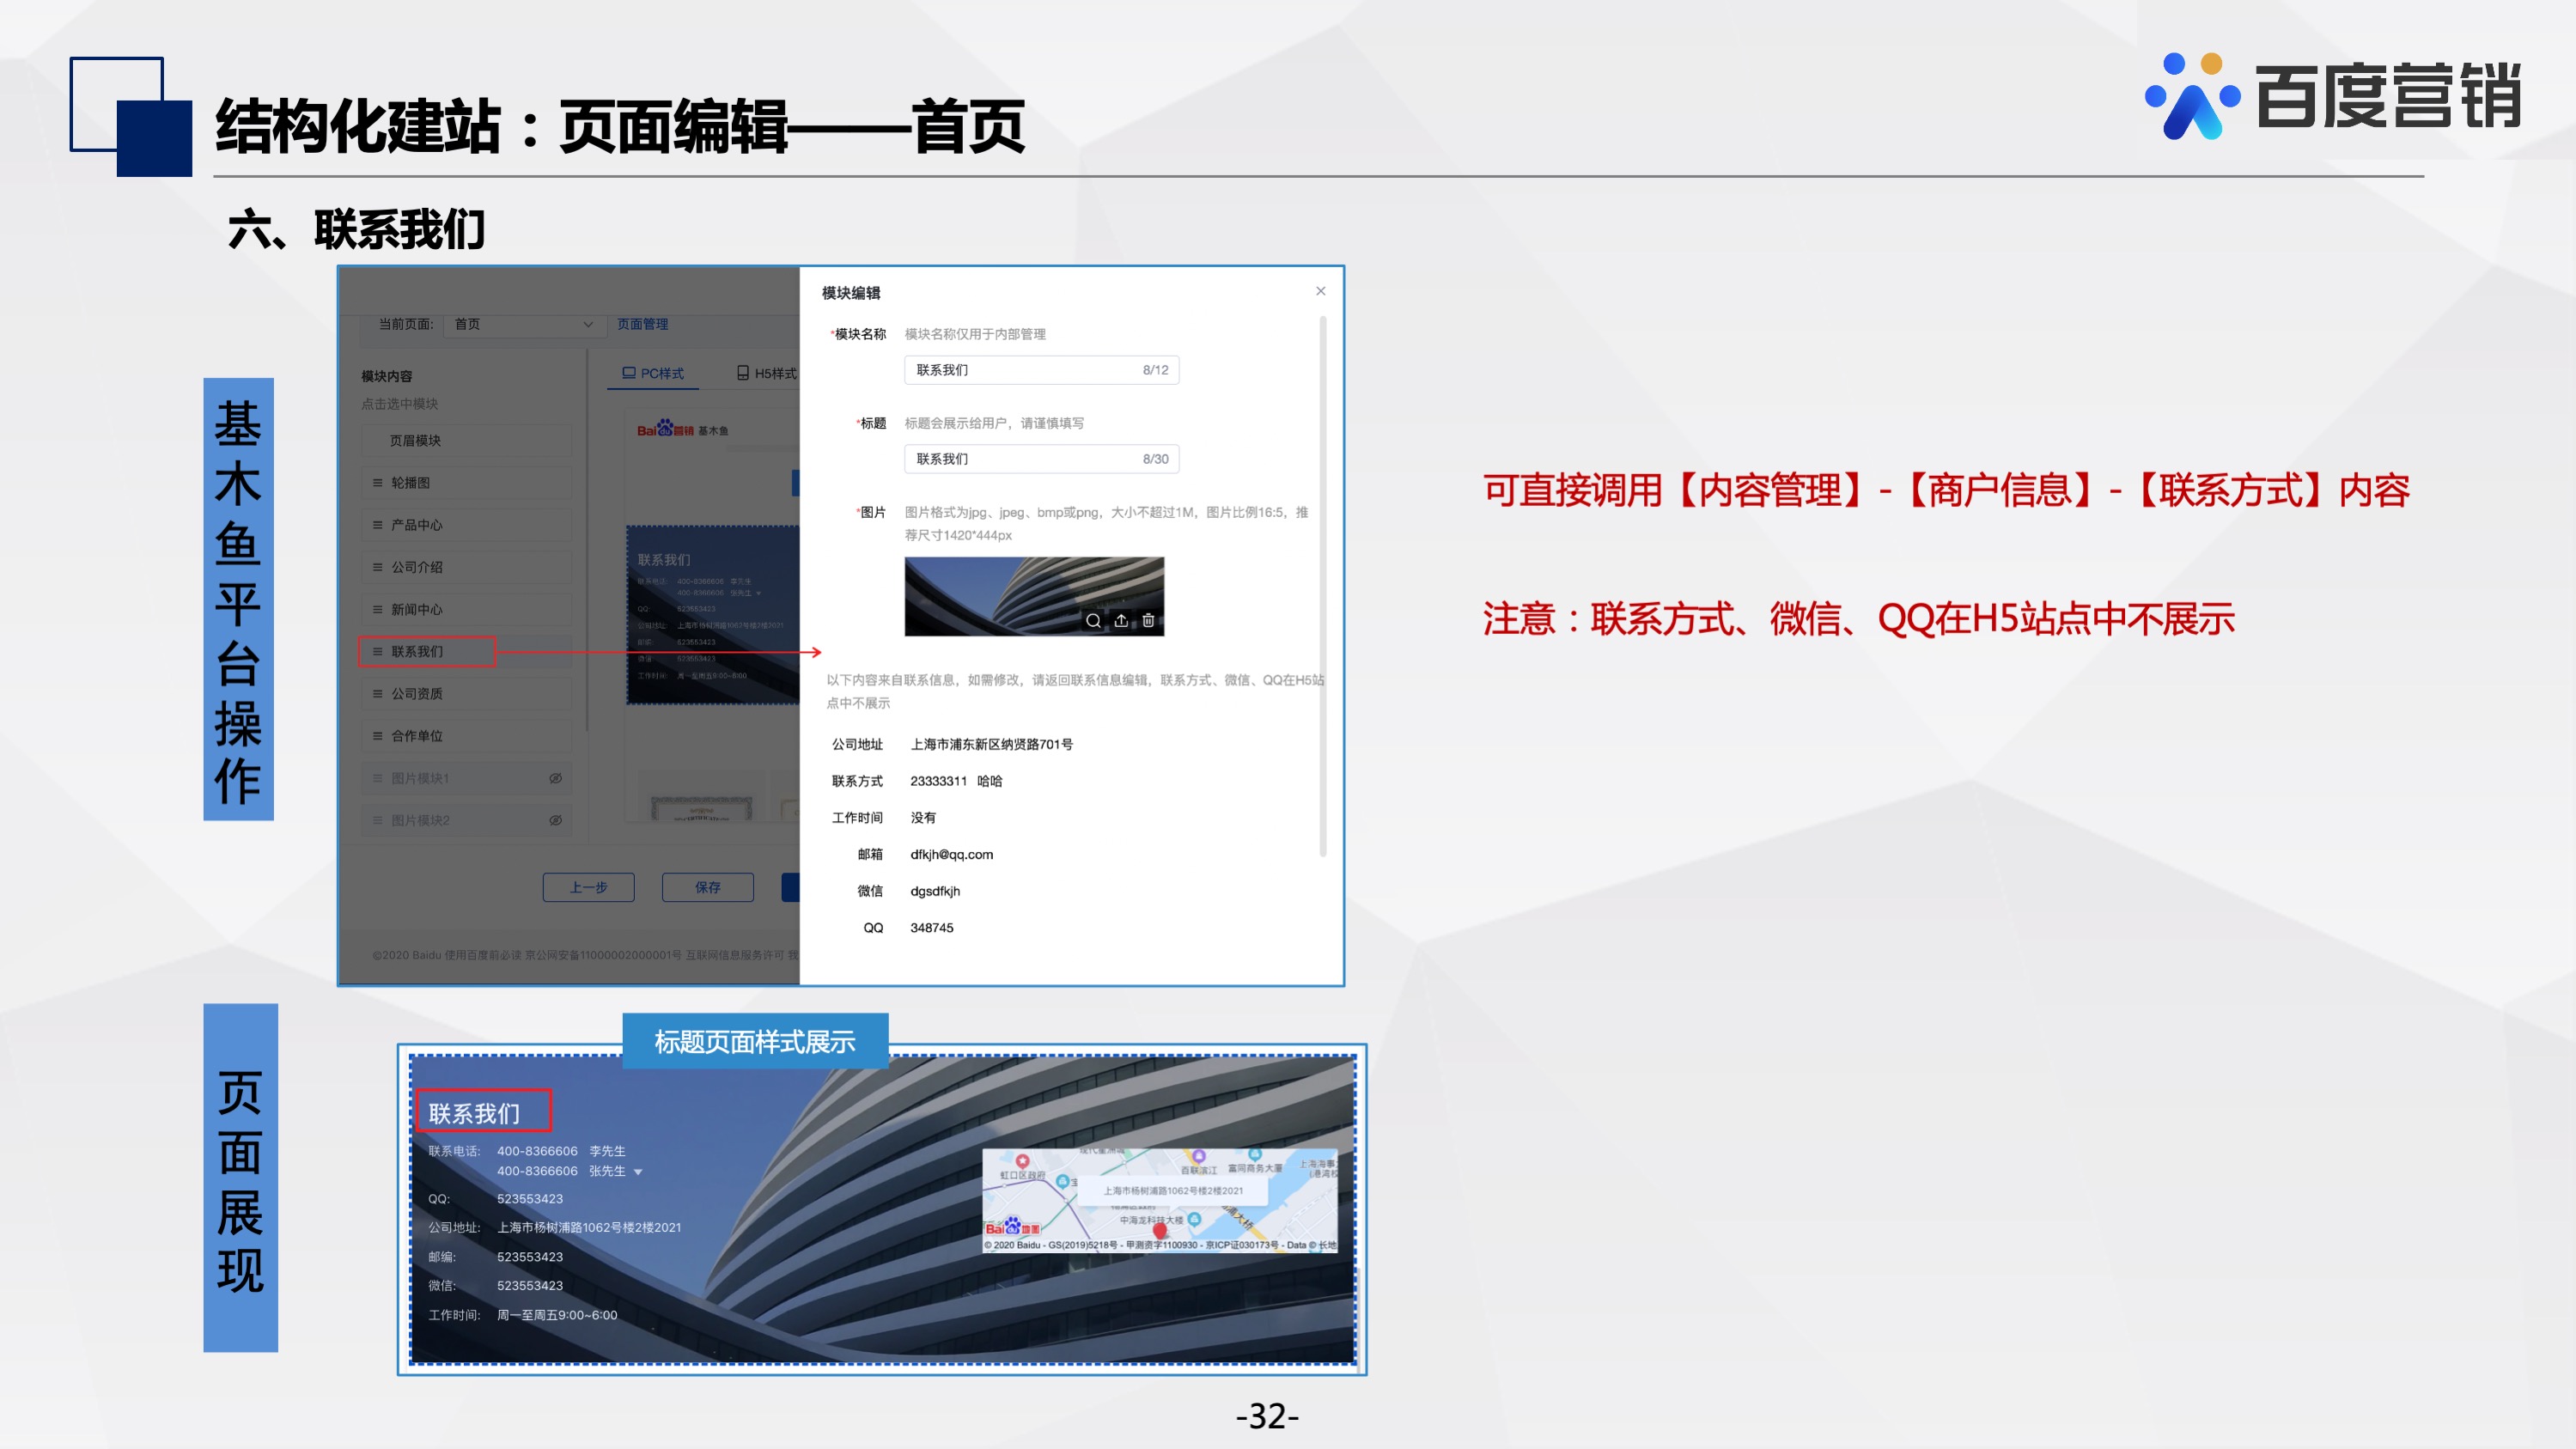Click the 微信 value dgsdfkjh
Viewport: 2576px width, 1449px height.
click(935, 891)
